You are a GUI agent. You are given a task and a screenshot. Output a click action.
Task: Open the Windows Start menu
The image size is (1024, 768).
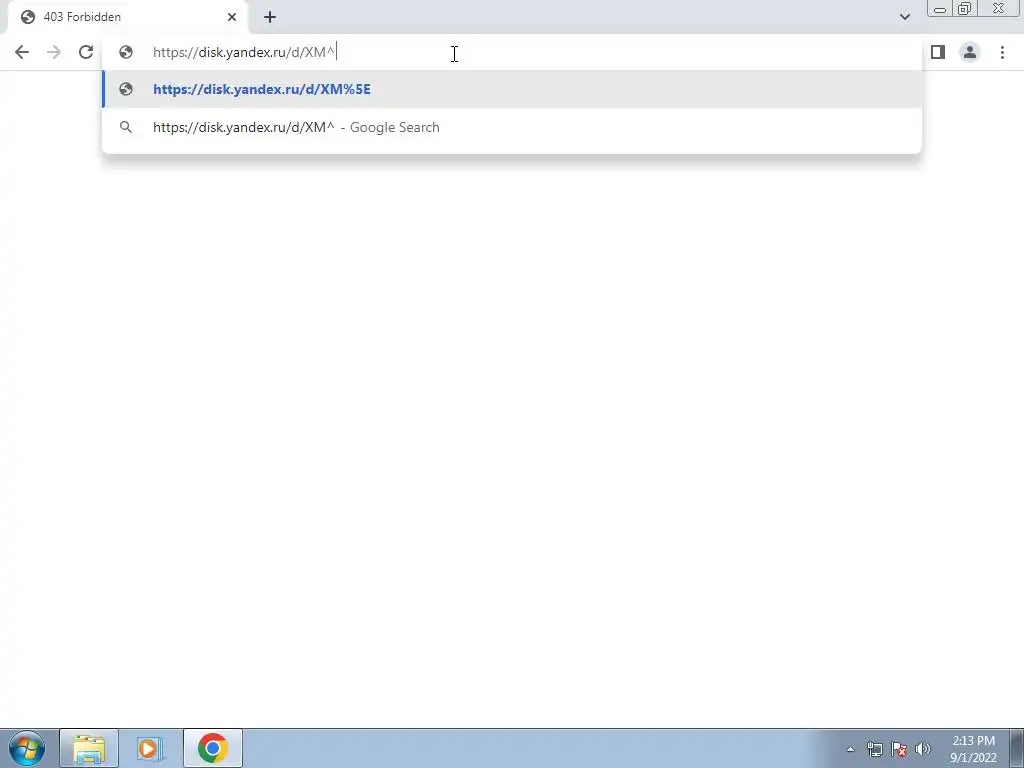[x=27, y=748]
